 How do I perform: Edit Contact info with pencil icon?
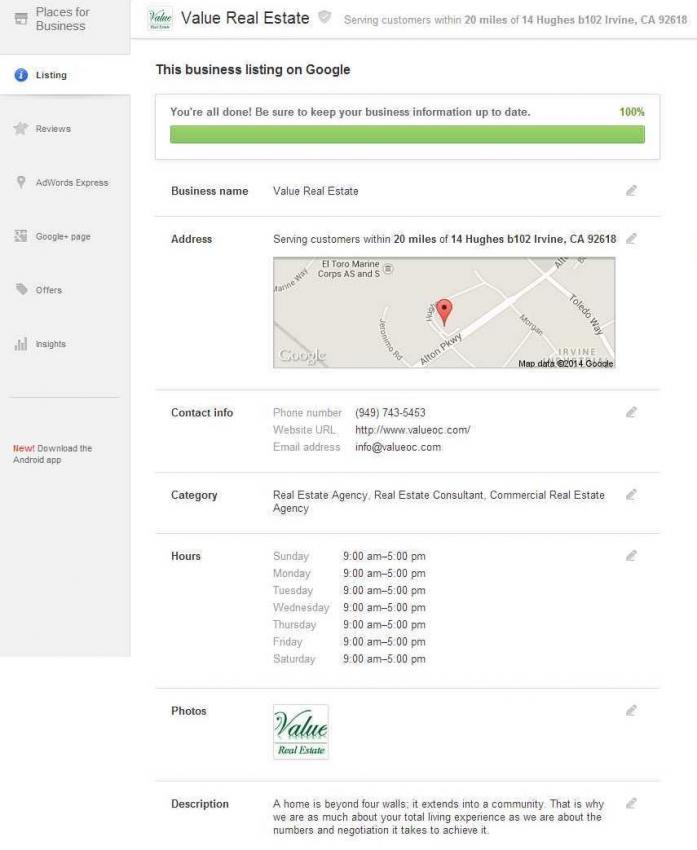[631, 412]
